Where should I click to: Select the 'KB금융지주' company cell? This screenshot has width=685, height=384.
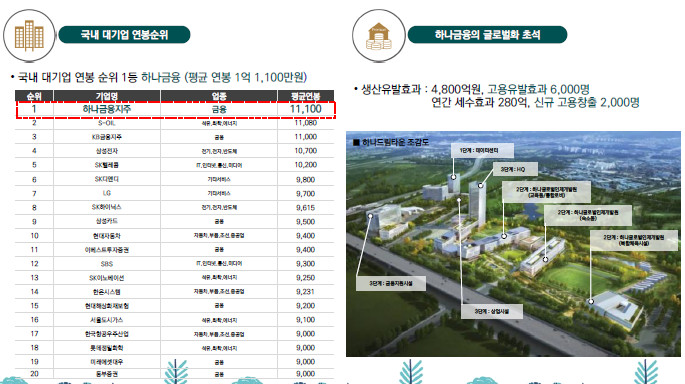pyautogui.click(x=107, y=137)
